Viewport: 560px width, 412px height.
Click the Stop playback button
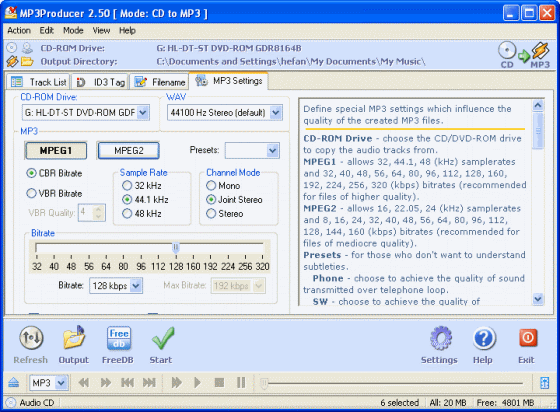coord(219,383)
